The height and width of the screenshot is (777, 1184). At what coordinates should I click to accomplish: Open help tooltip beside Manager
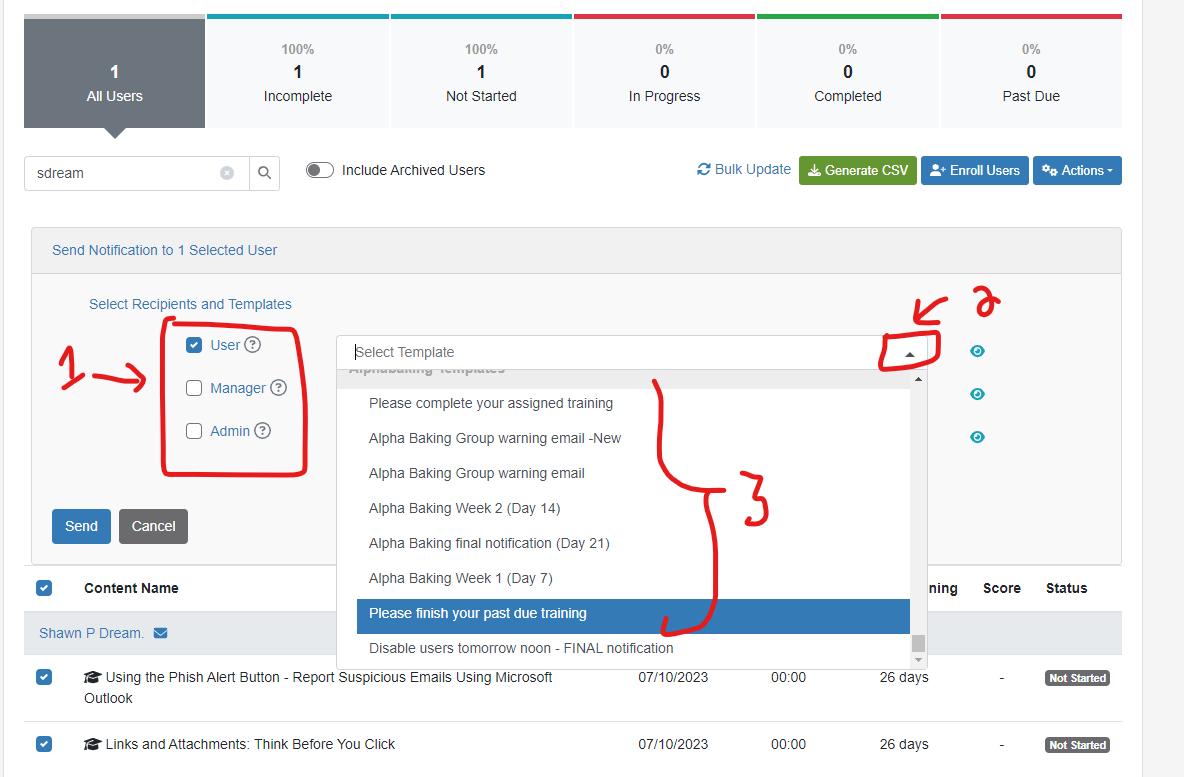(x=279, y=387)
